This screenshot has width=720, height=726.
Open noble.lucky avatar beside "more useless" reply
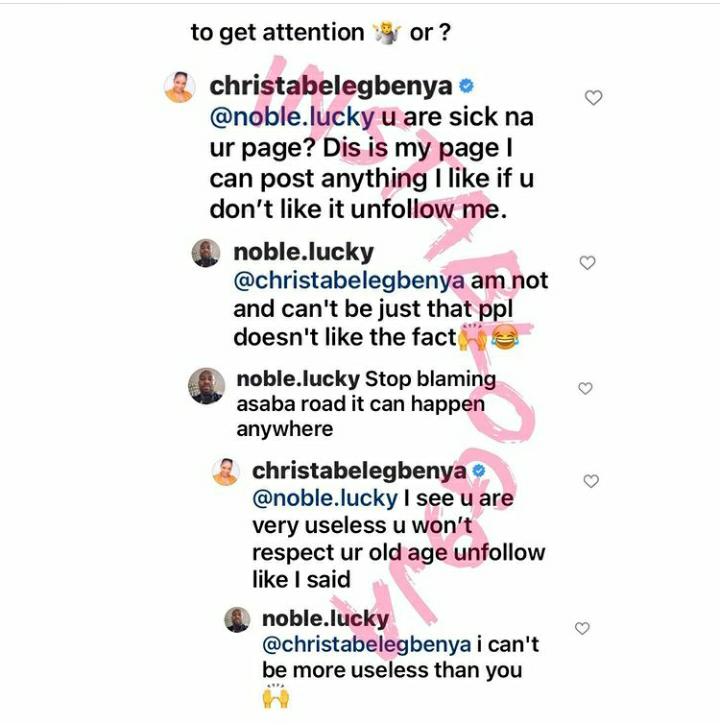(x=237, y=620)
